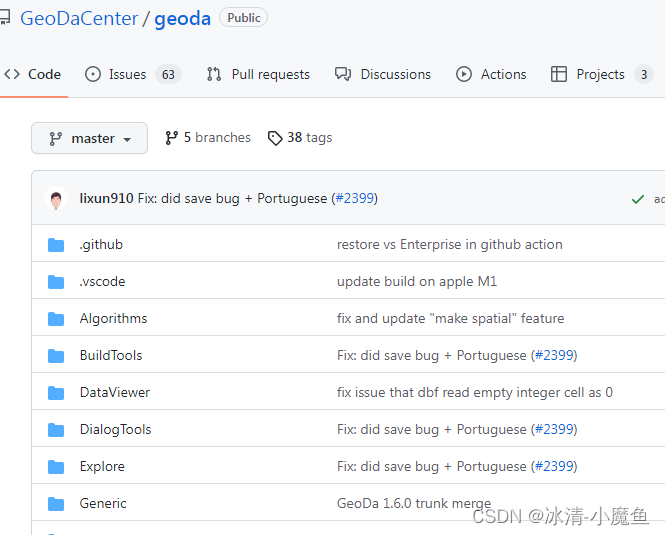This screenshot has height=535, width=665.
Task: Open latest commit message Fix: did save bug
Action: pyautogui.click(x=232, y=198)
